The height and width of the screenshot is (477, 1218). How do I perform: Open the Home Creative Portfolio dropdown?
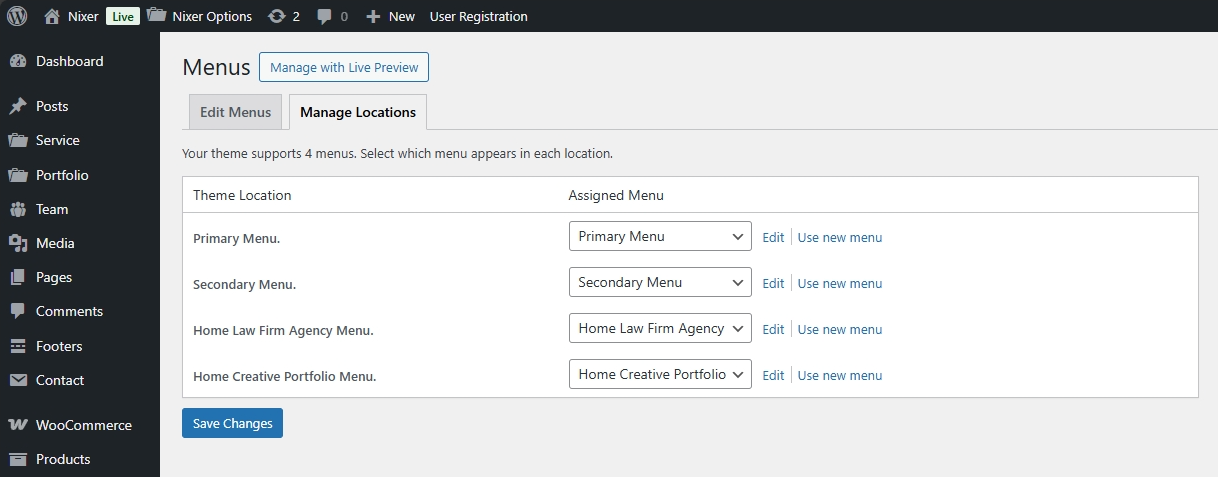(x=660, y=375)
